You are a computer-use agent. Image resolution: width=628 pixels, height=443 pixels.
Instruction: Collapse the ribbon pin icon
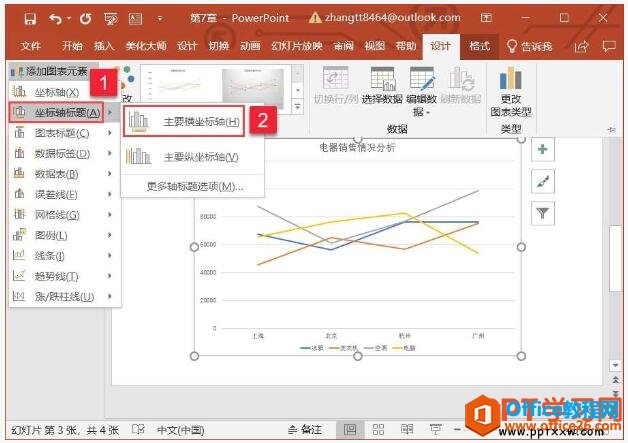tap(612, 129)
